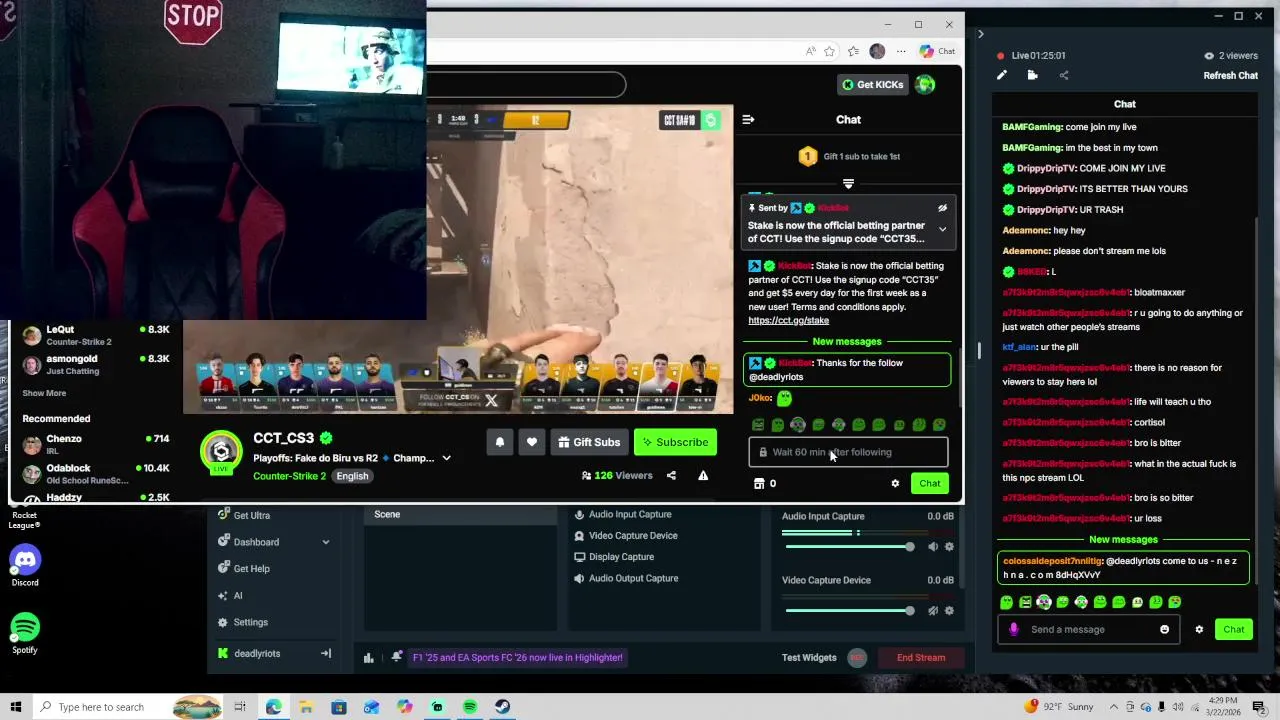Select the Scene item in scenes list
Viewport: 1280px width, 720px height.
click(459, 515)
